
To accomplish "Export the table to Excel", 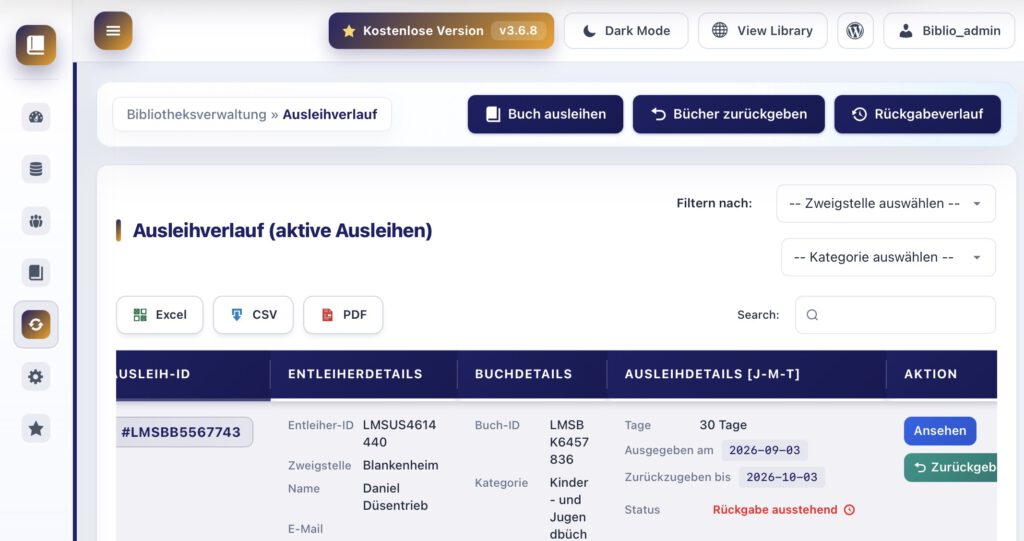I will point(160,315).
